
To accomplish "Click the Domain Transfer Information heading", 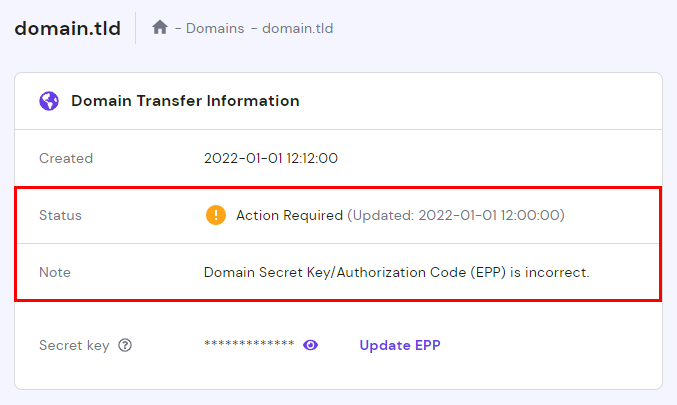I will point(185,101).
